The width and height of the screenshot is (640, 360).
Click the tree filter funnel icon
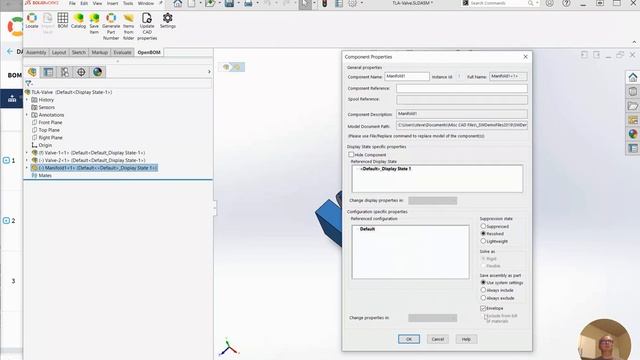29,83
